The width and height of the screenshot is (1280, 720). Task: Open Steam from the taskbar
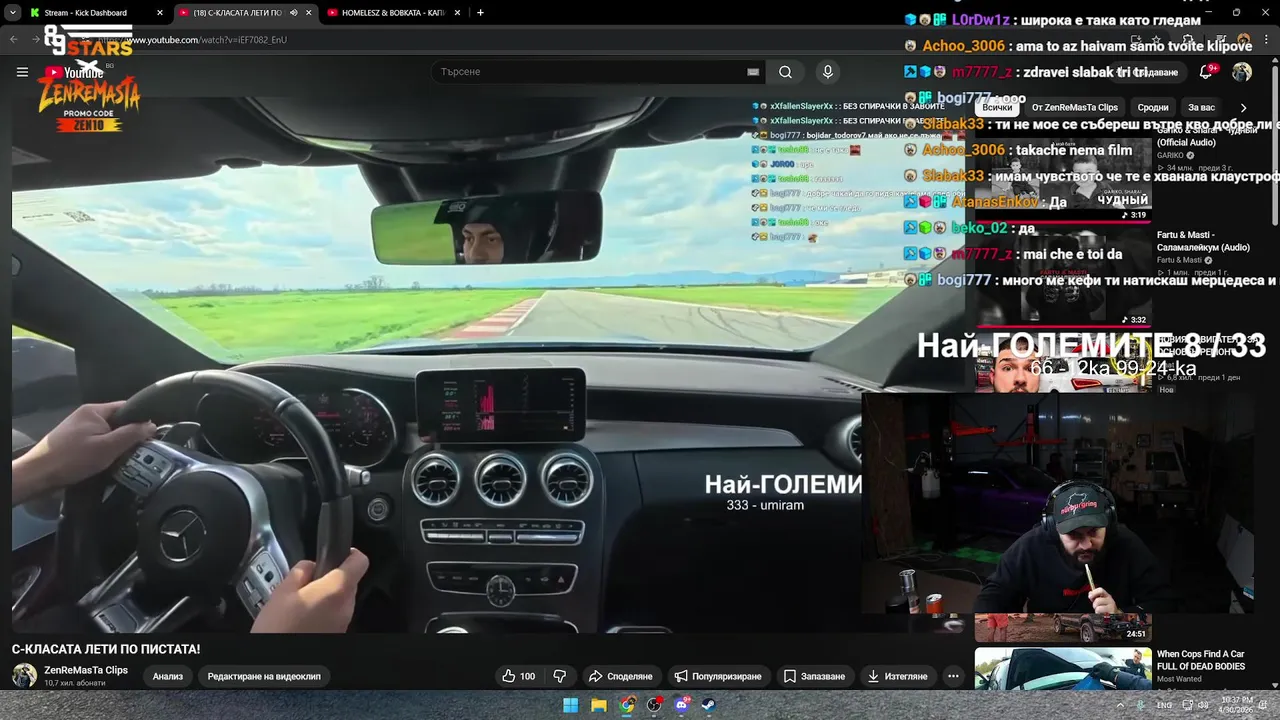707,705
